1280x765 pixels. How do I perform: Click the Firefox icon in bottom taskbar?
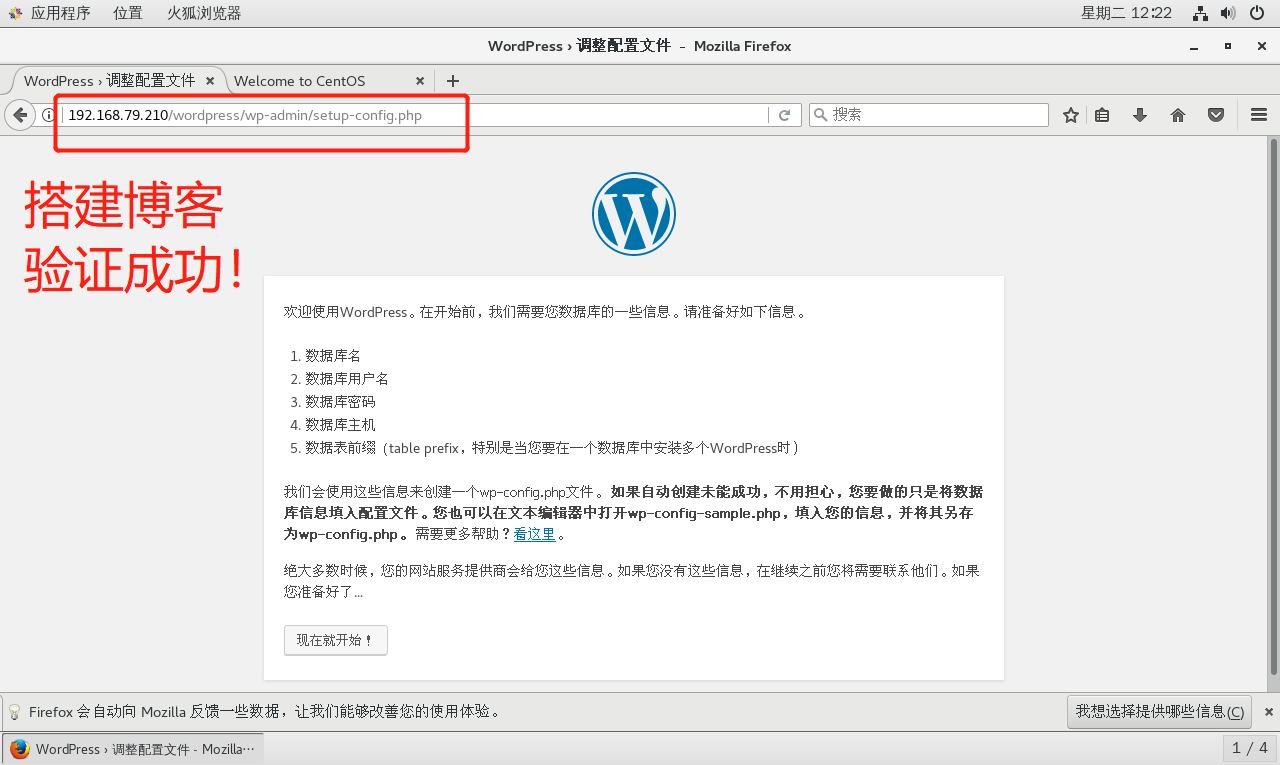(20, 749)
